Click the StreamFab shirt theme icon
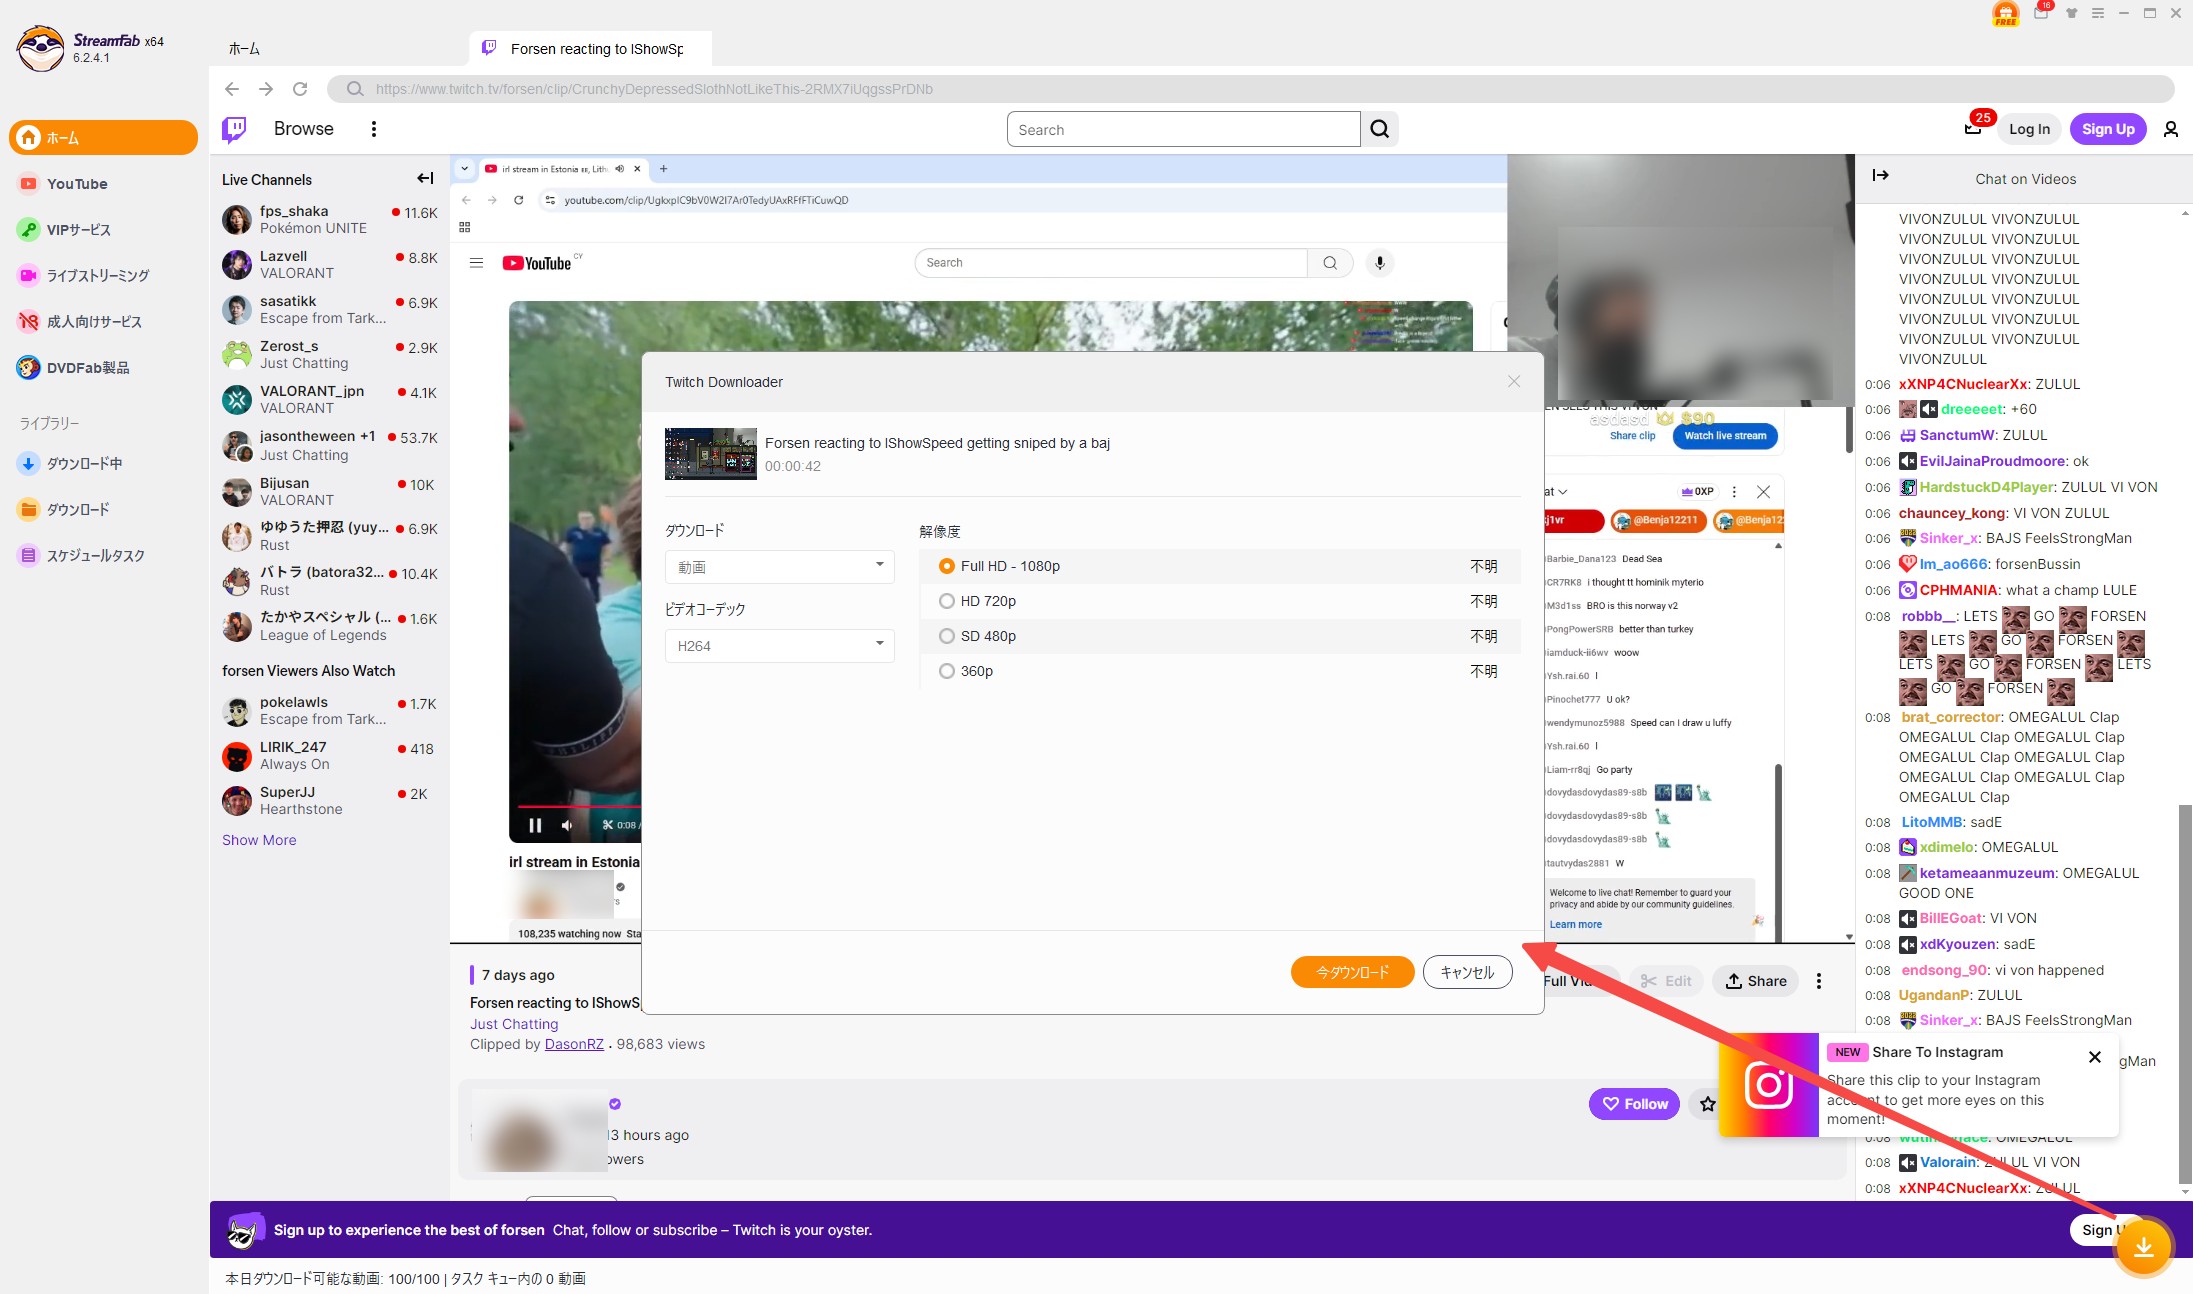This screenshot has width=2193, height=1294. point(2071,13)
